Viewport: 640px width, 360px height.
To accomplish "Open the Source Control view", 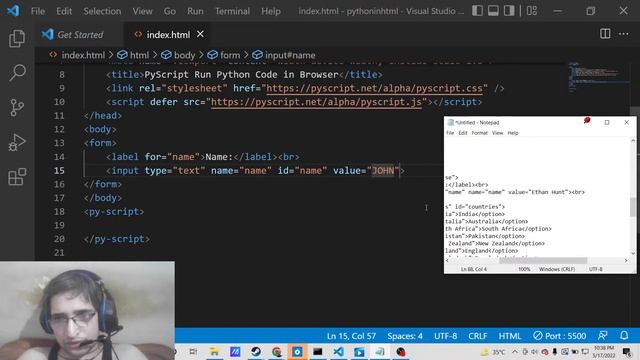I will click(x=17, y=108).
